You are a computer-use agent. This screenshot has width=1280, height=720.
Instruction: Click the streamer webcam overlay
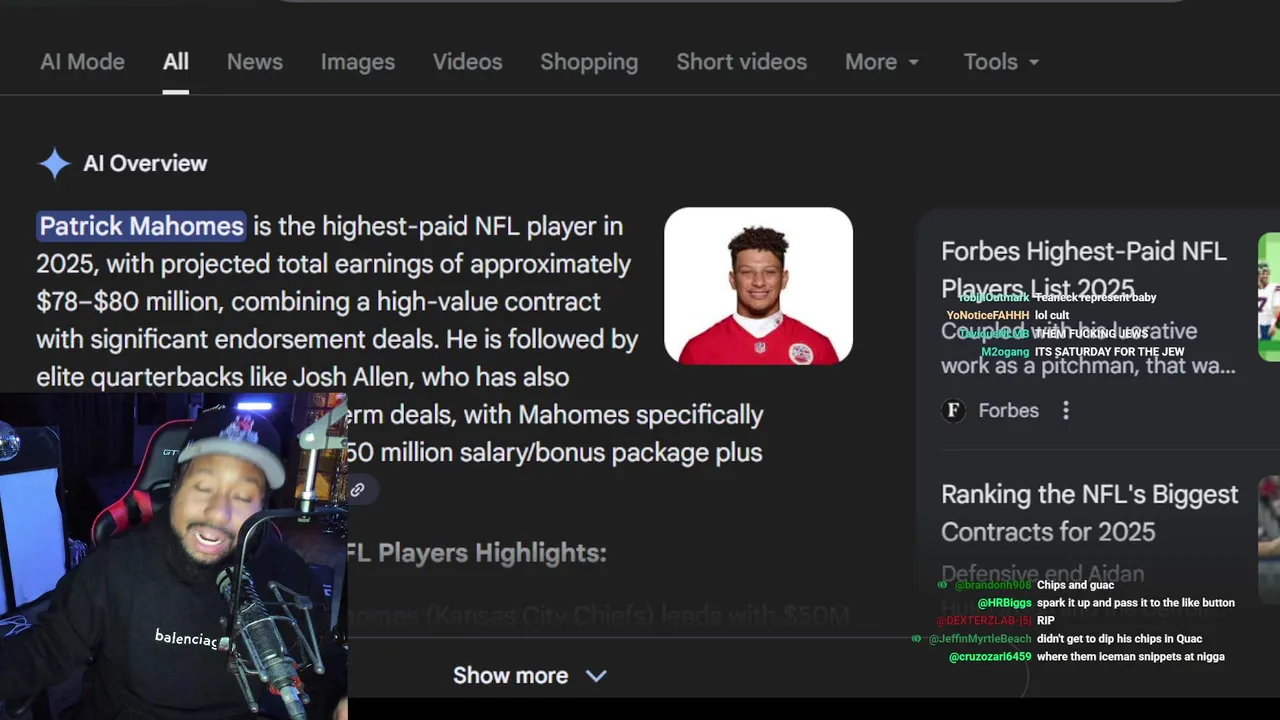(173, 556)
